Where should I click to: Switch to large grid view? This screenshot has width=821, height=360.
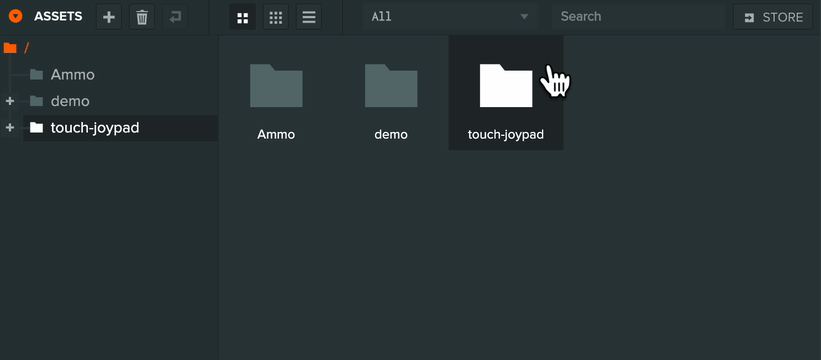pos(242,17)
